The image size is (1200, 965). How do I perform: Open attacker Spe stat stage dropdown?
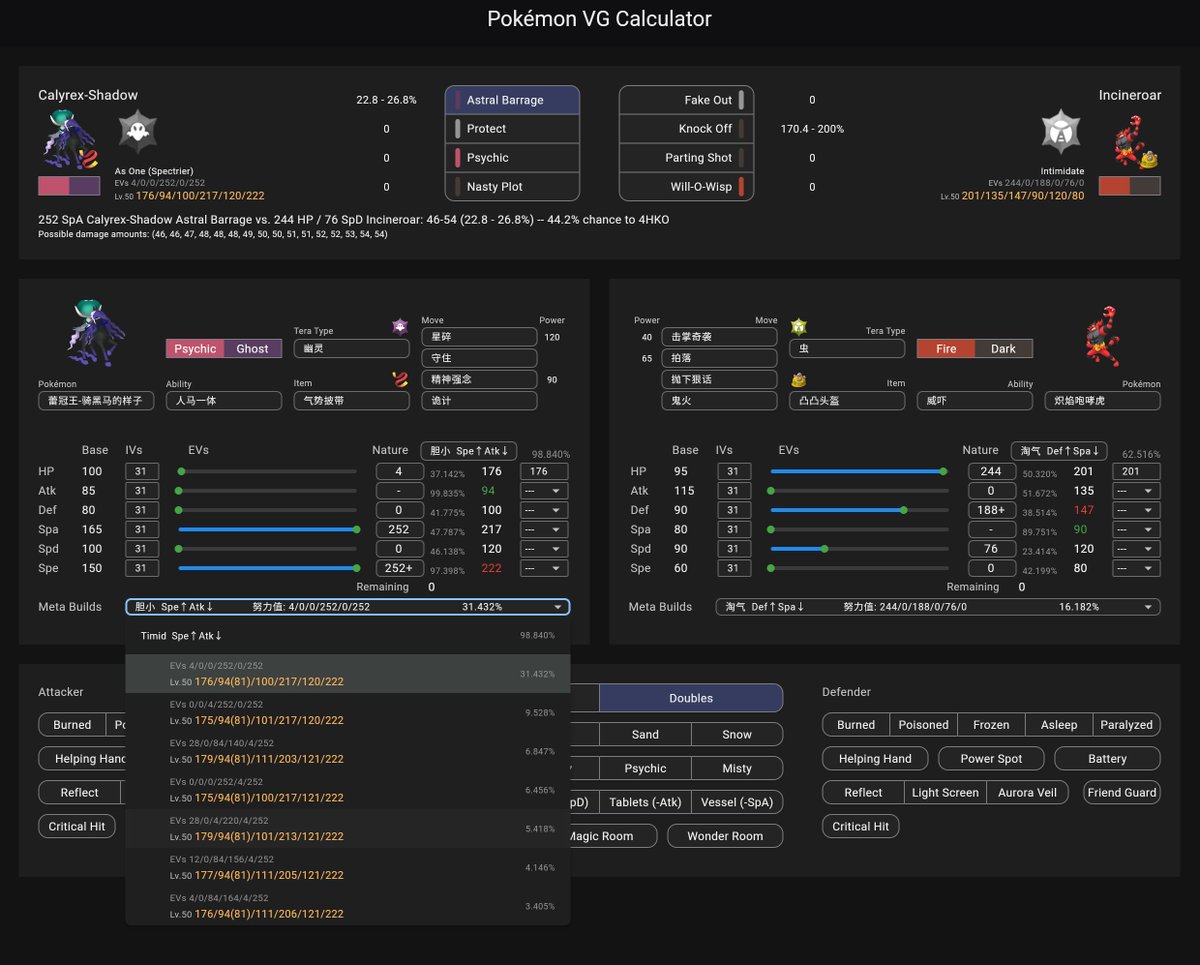point(544,568)
